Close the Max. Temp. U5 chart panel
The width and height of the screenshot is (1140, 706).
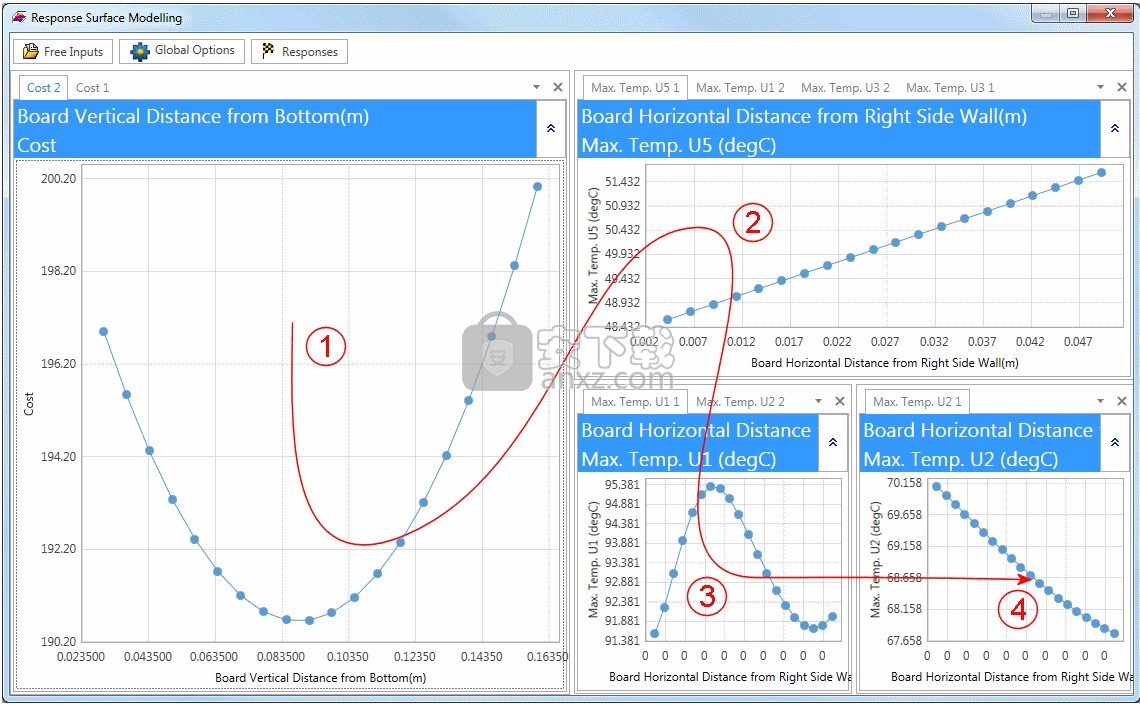(x=1122, y=87)
